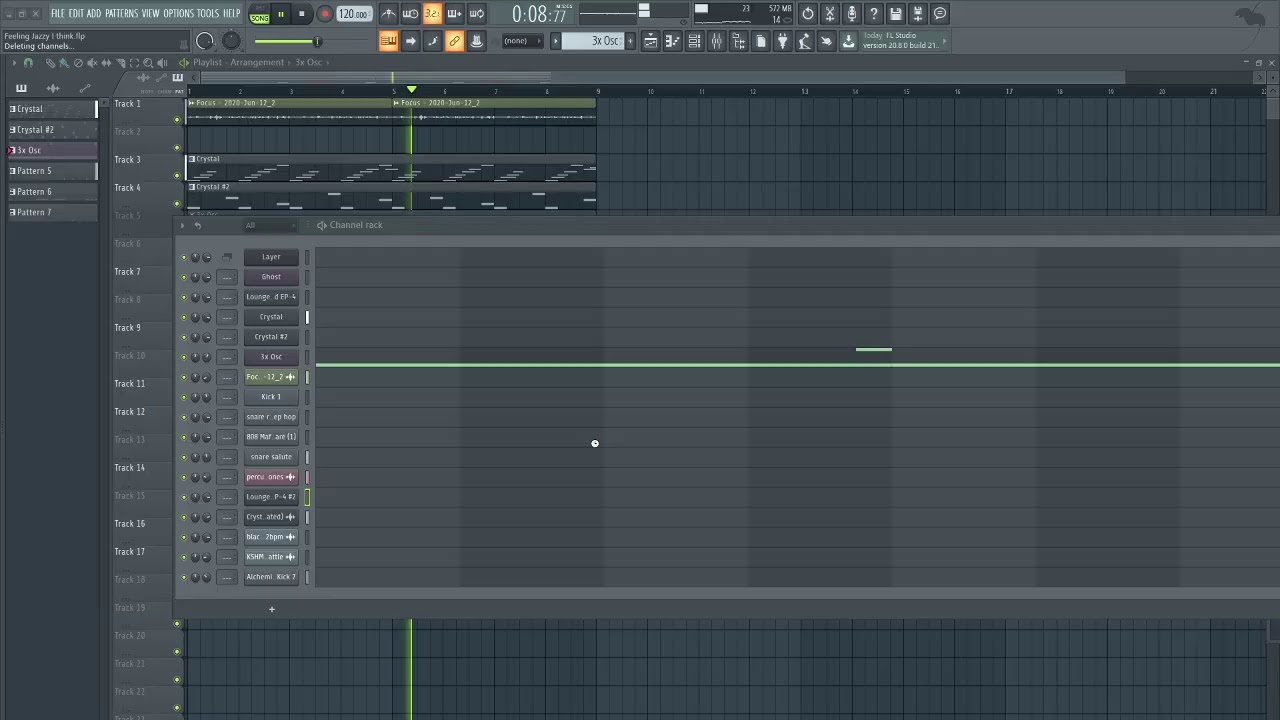Mute the 3x Osc channel via green LED
1280x720 pixels.
click(184, 357)
